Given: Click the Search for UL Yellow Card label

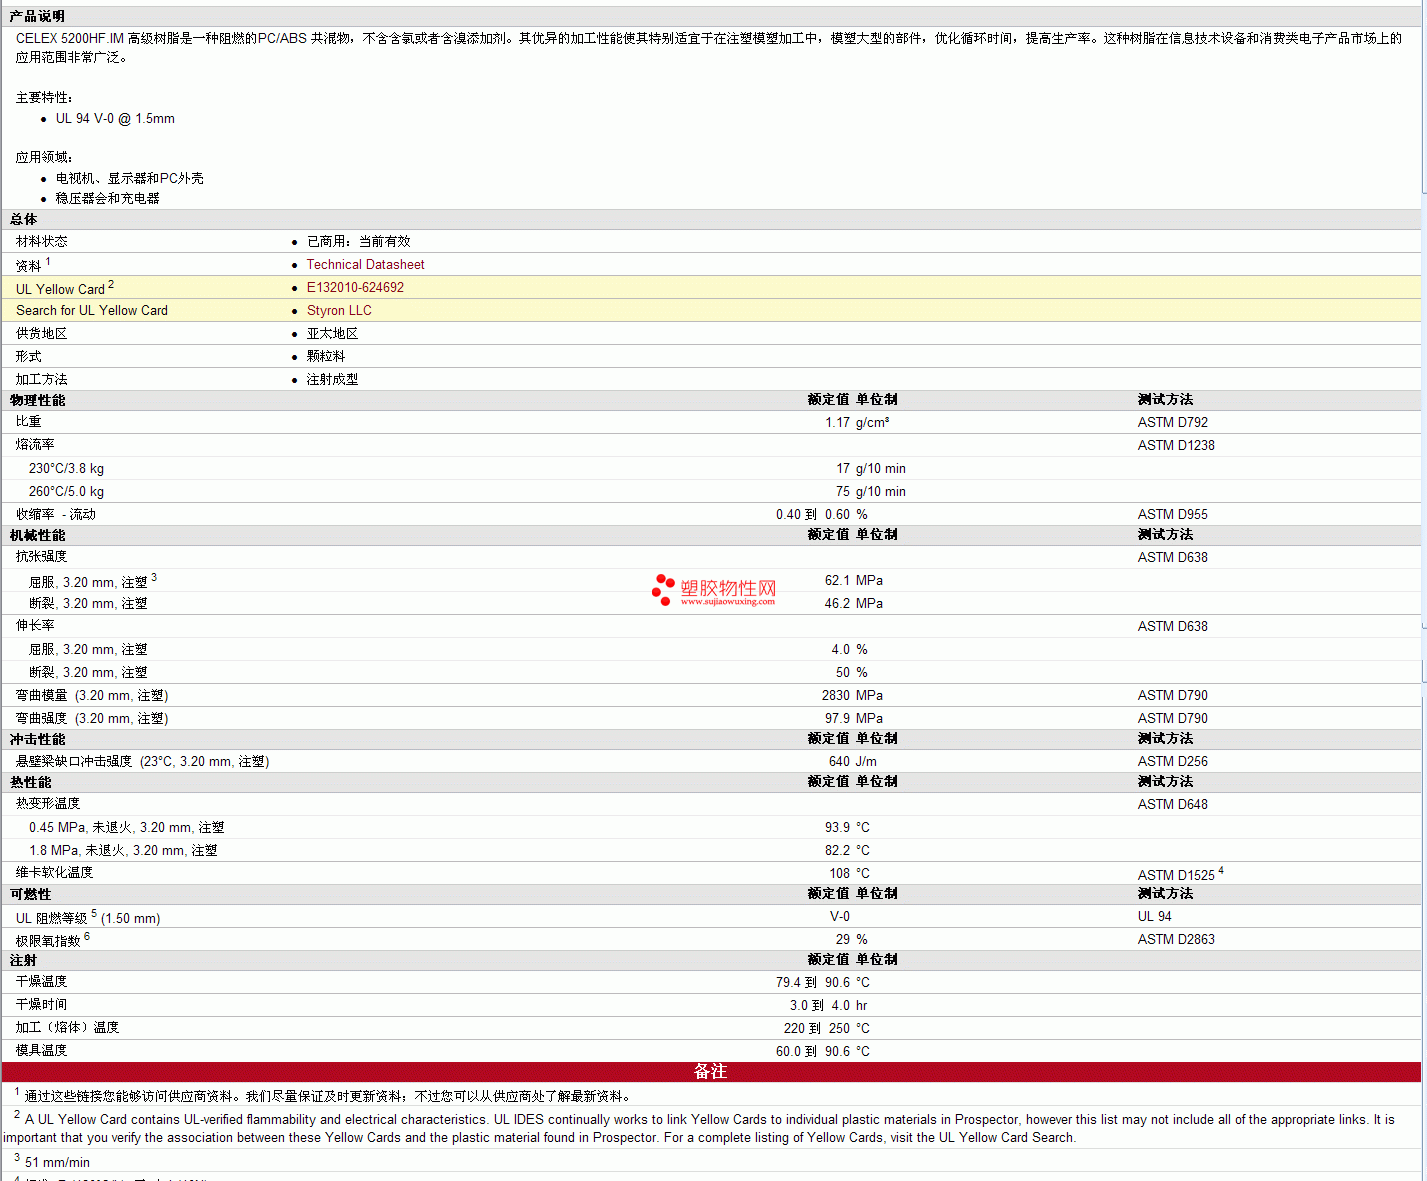Looking at the screenshot, I should pos(92,311).
